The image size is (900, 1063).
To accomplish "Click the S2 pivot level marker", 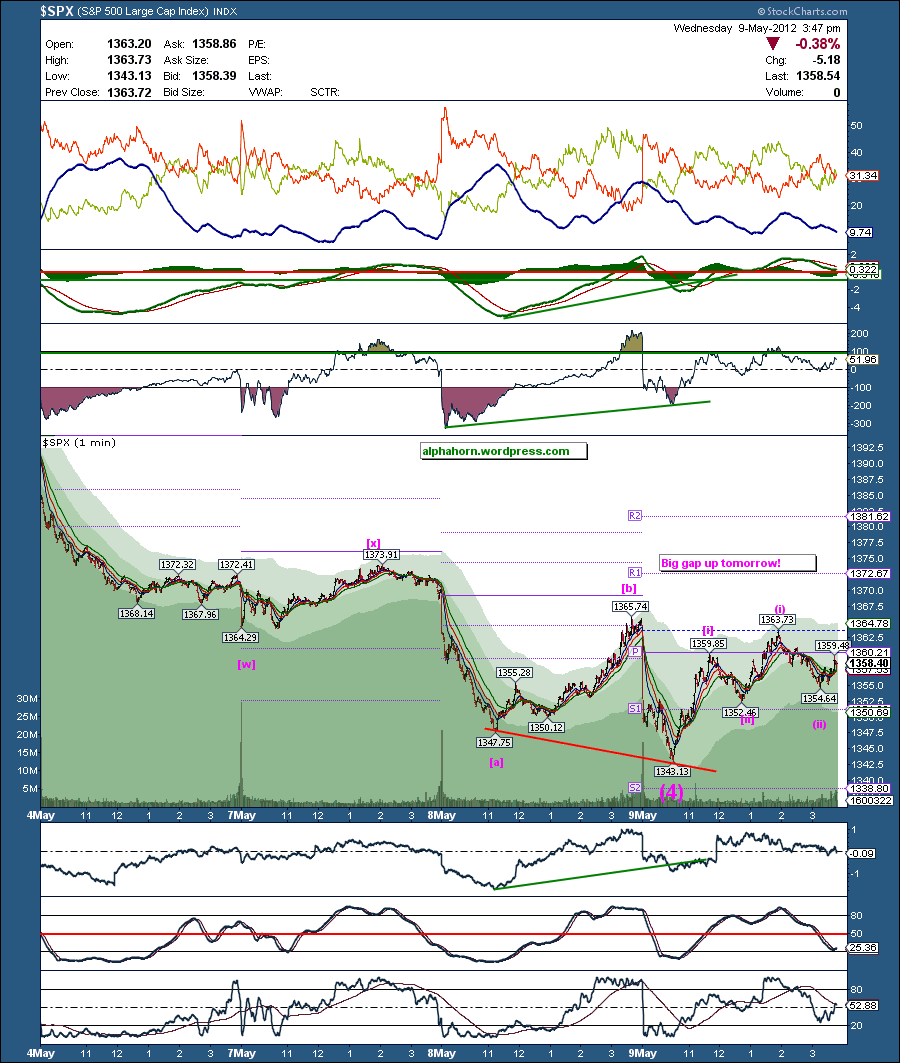I will click(x=634, y=787).
